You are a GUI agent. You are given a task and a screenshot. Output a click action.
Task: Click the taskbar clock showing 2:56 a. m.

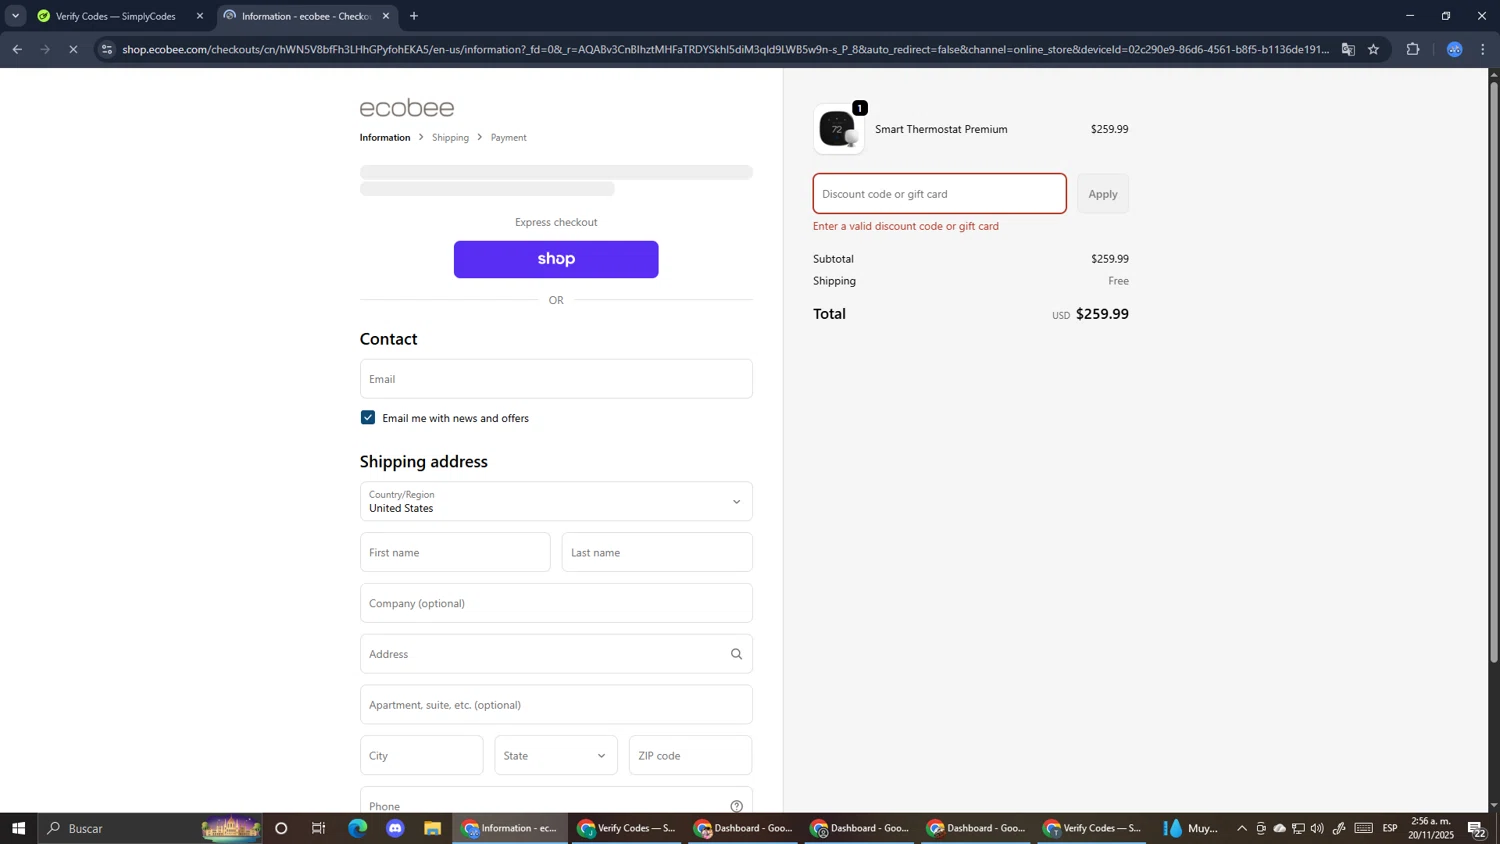[x=1432, y=828]
